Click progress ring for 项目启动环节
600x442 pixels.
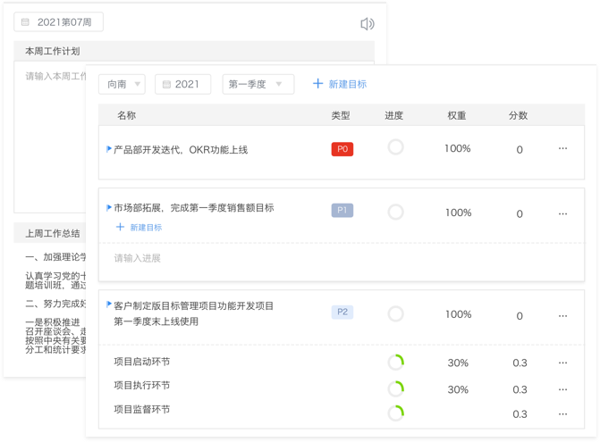tap(395, 362)
